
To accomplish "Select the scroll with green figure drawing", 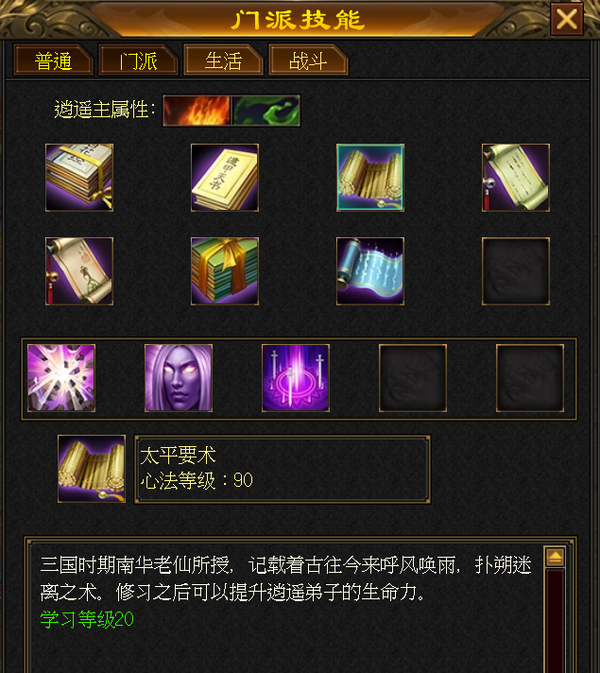I will pos(79,271).
